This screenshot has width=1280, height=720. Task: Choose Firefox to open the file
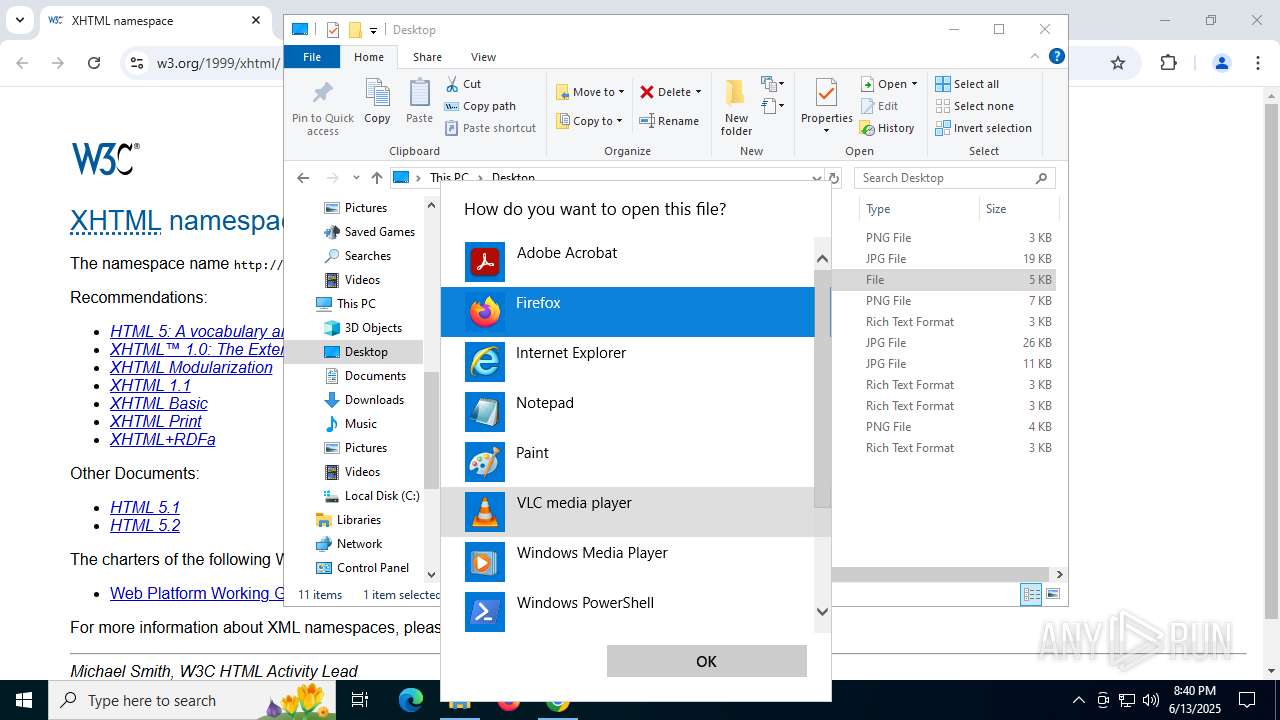coord(627,312)
